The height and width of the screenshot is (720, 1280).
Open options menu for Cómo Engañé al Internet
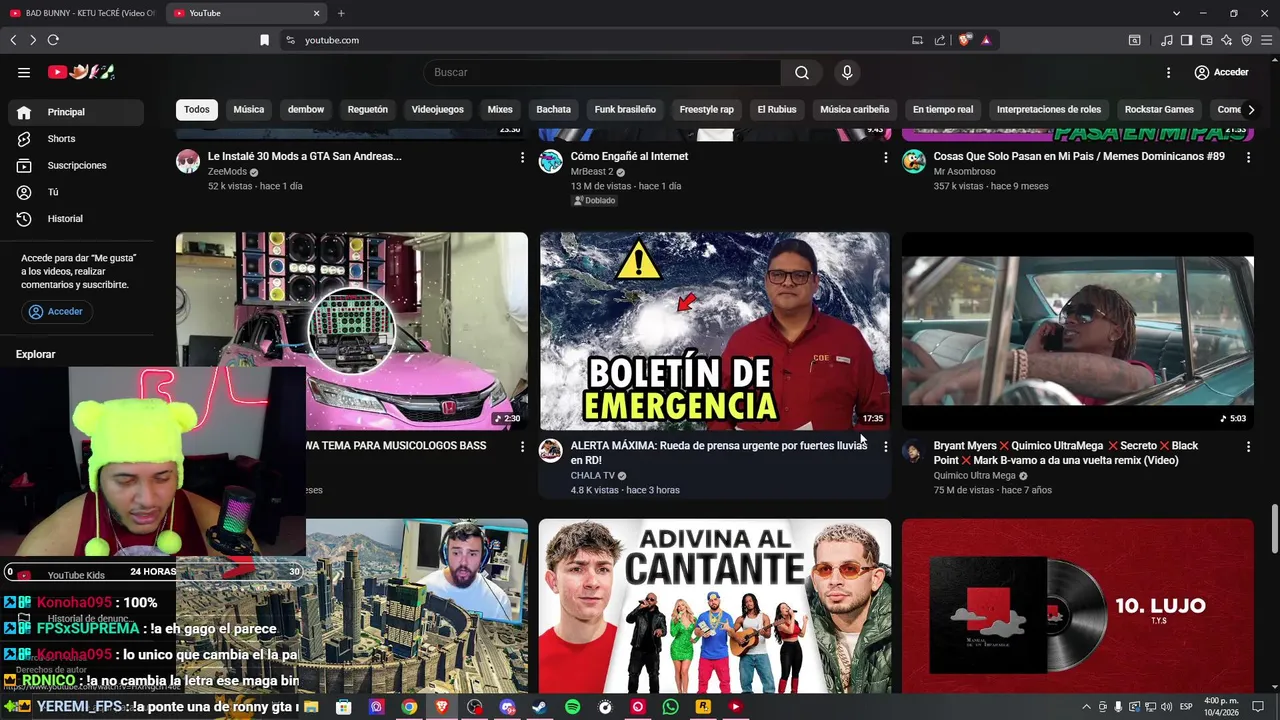(x=885, y=157)
